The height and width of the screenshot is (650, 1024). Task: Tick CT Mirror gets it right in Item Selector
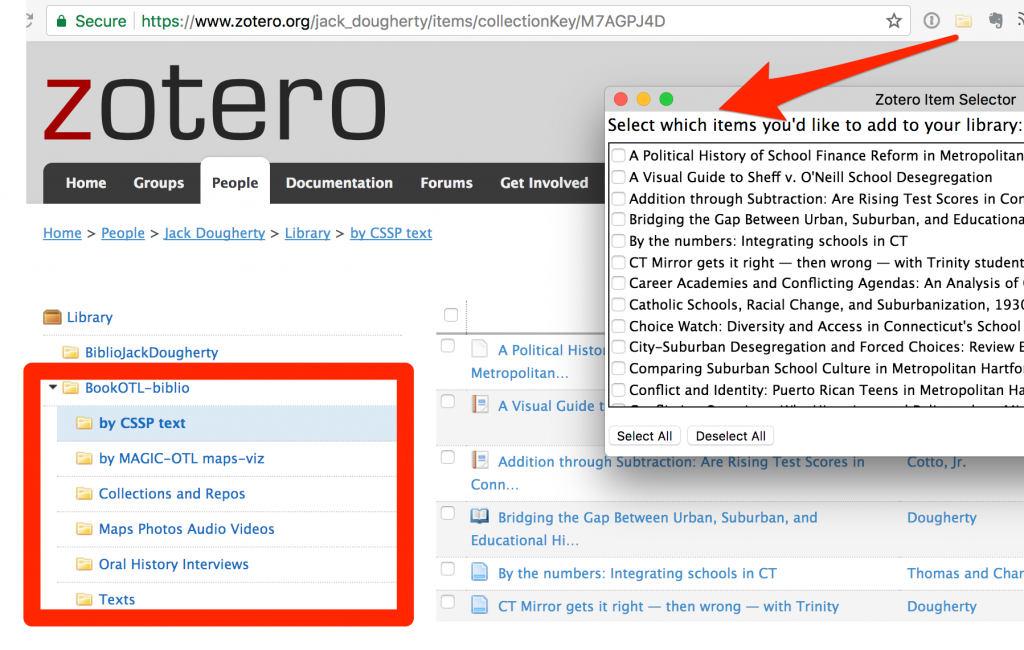tap(618, 263)
